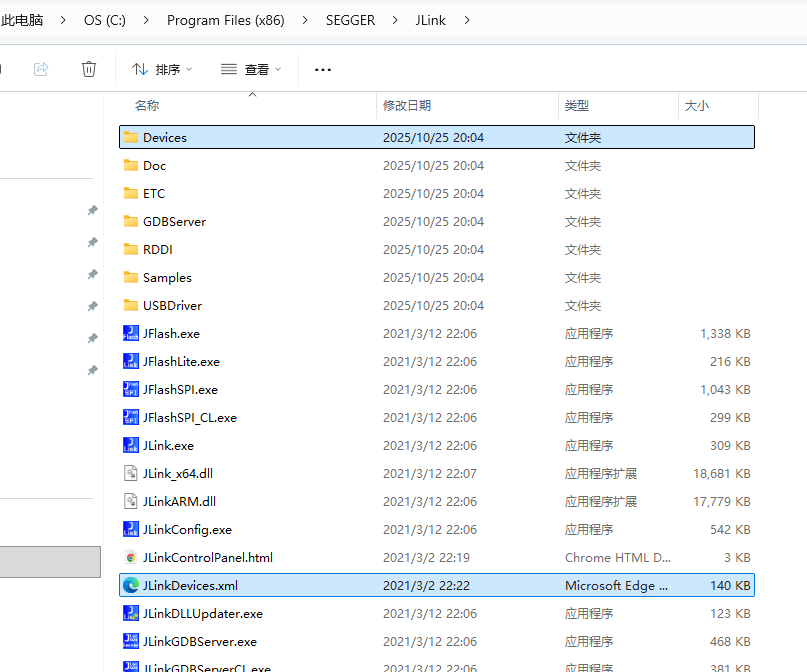Expand the chevron after 此电脑
807x672 pixels.
pyautogui.click(x=63, y=20)
